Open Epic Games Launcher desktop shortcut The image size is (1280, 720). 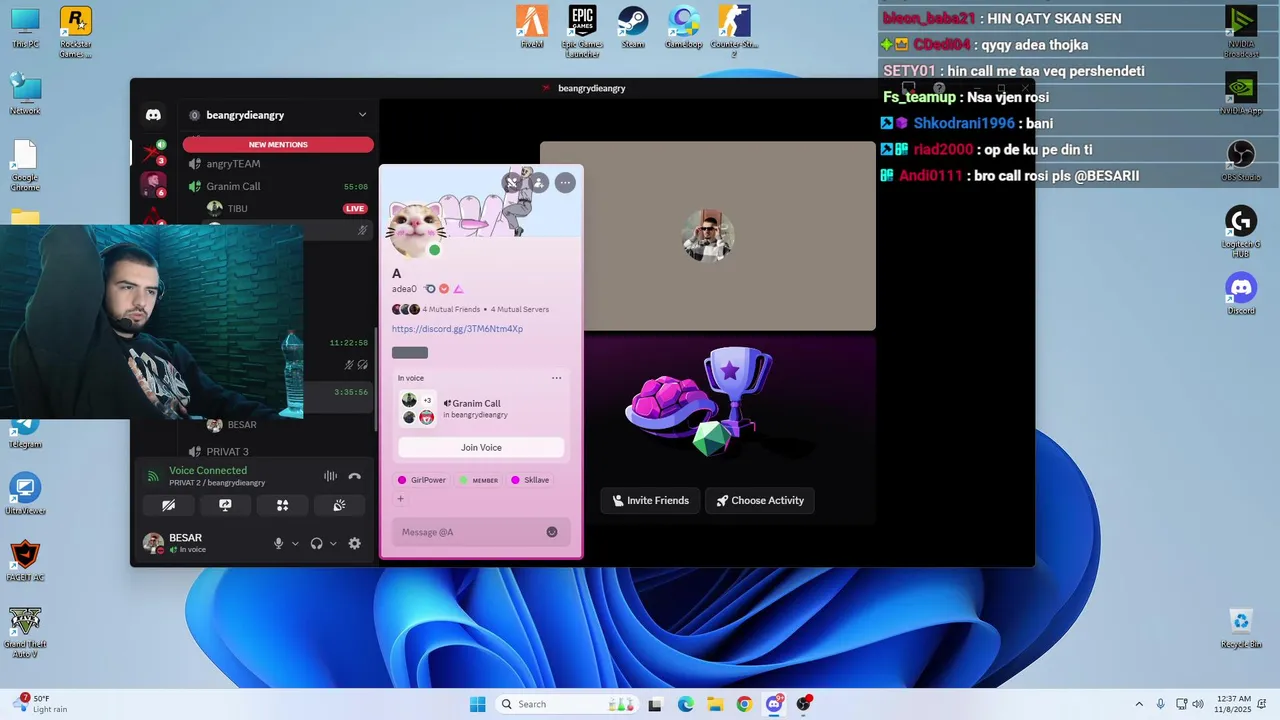[x=582, y=31]
